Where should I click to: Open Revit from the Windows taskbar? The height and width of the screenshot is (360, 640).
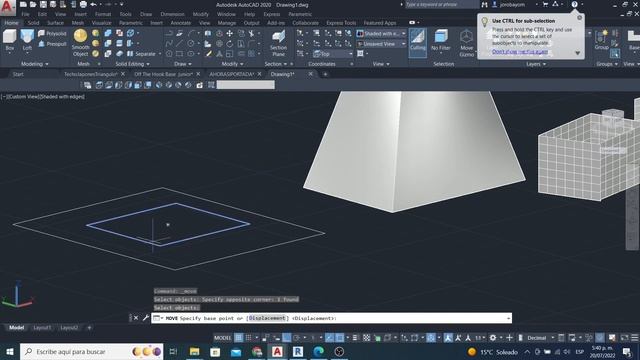[x=298, y=351]
